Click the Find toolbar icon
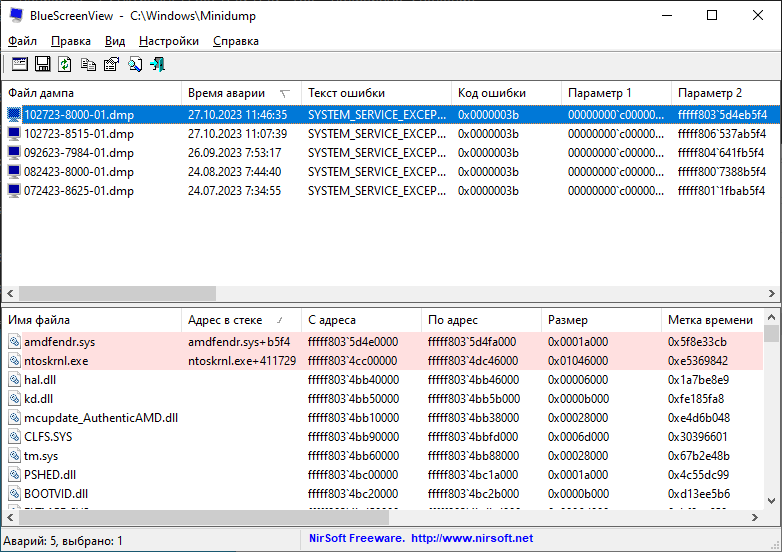The height and width of the screenshot is (552, 782). 135,64
